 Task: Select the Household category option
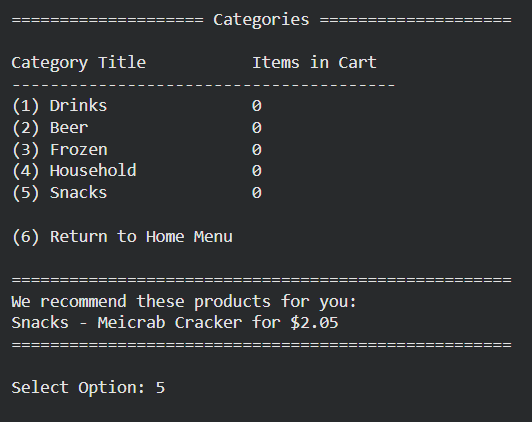click(74, 171)
